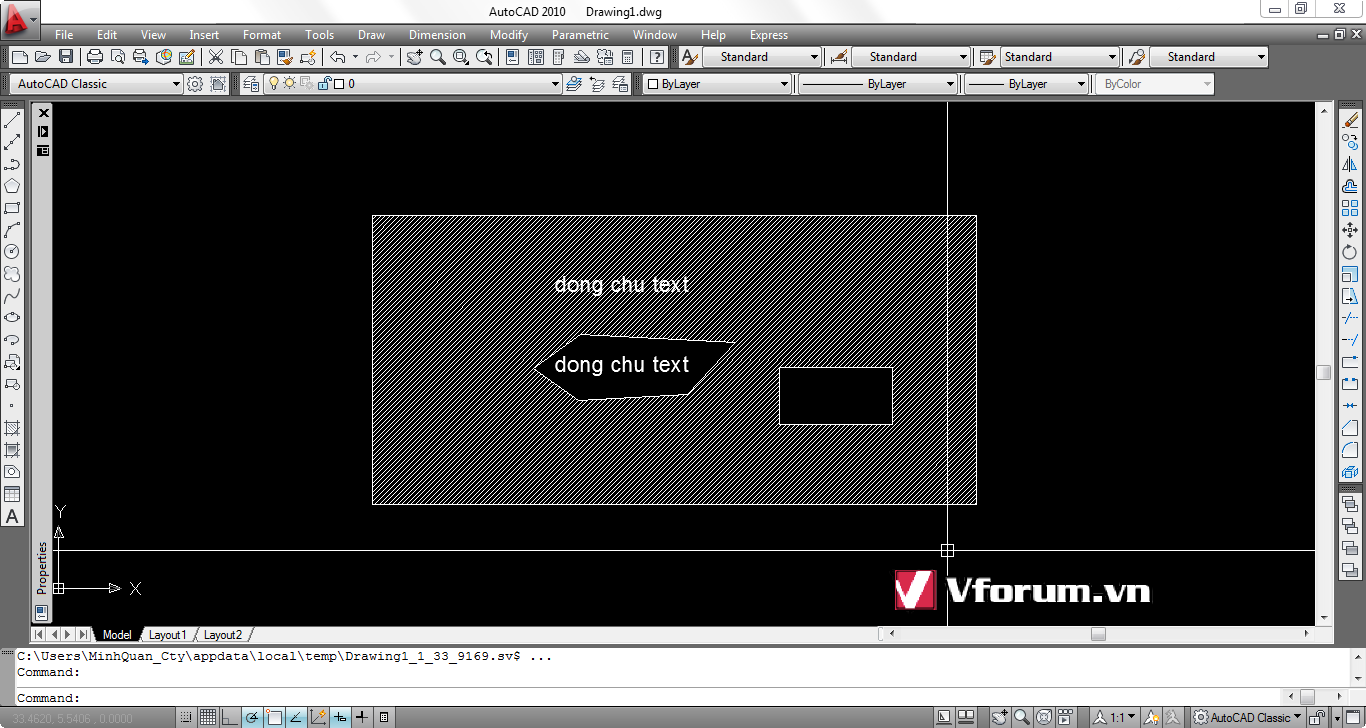Open the vertical Properties palette bar
The height and width of the screenshot is (728, 1366).
(42, 567)
